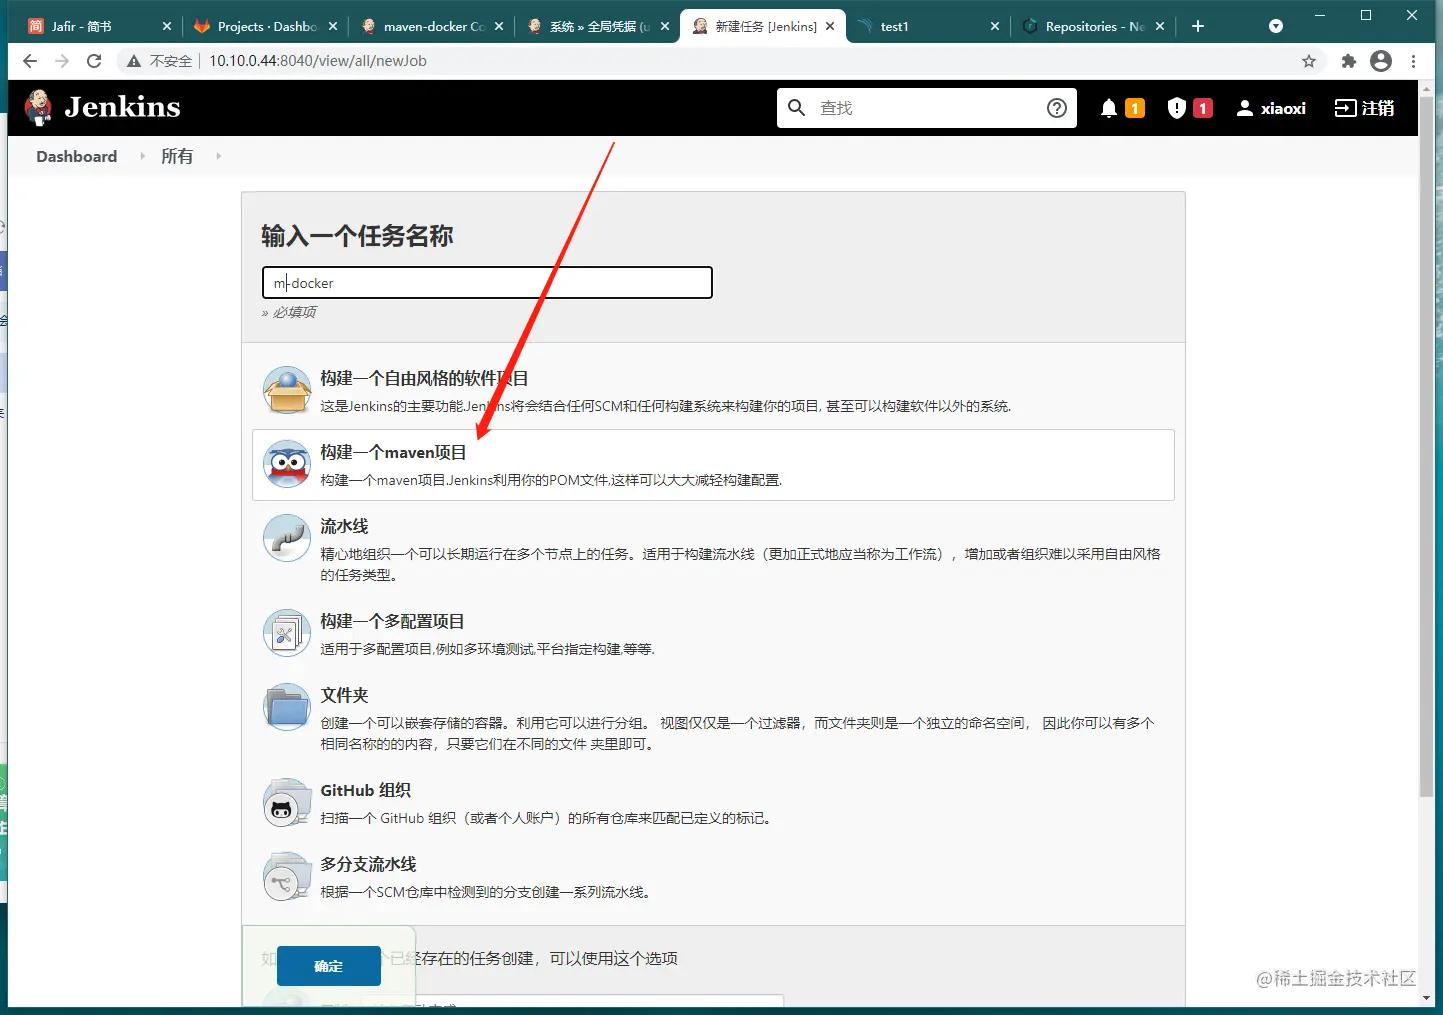Image resolution: width=1443 pixels, height=1015 pixels.
Task: Reload the page with refresh icon
Action: (x=94, y=61)
